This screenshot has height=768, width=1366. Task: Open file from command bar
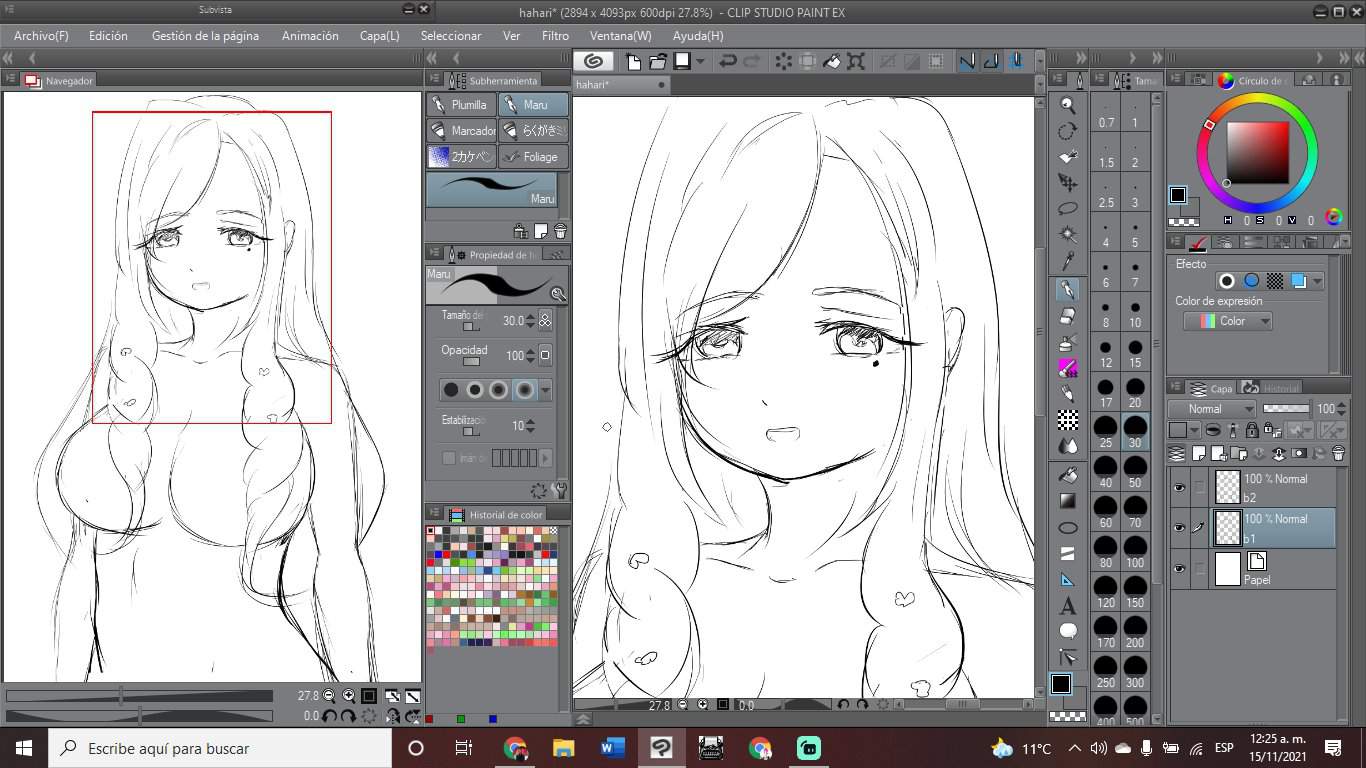657,61
